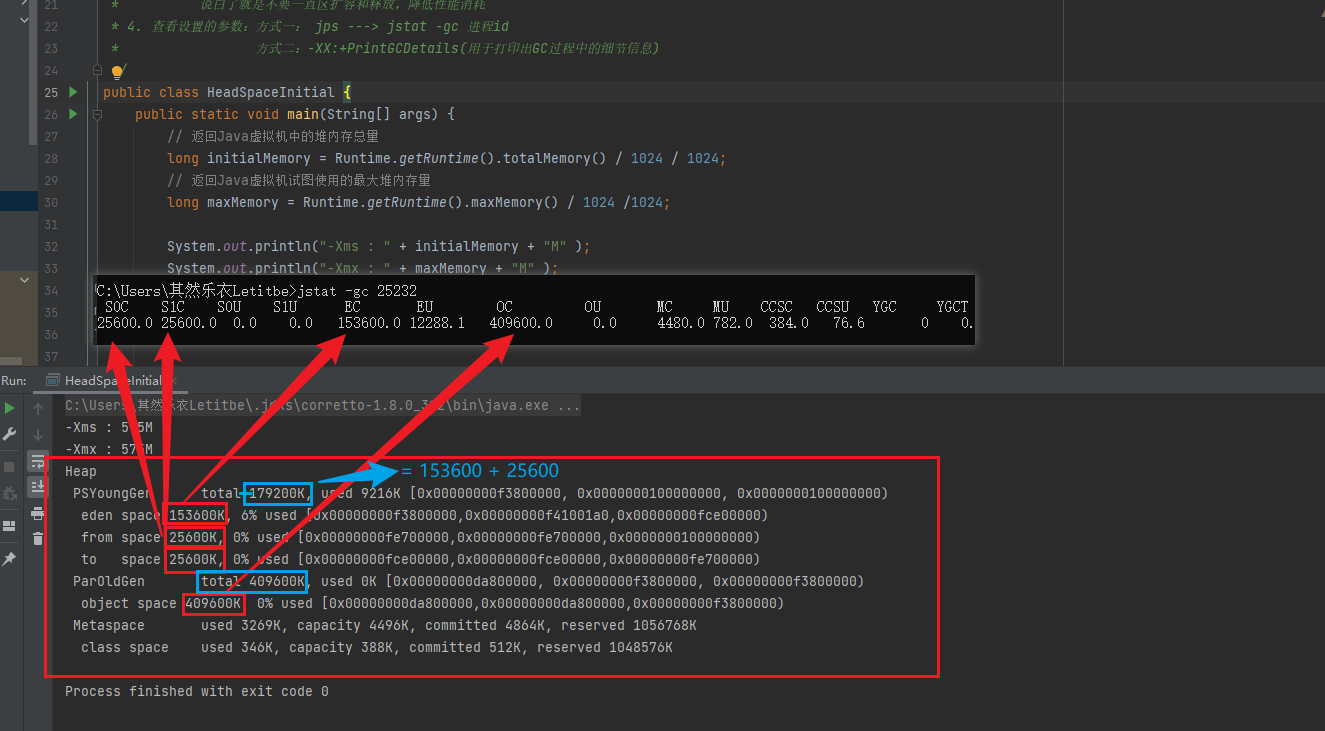Clear all console output with trash icon
This screenshot has width=1325, height=731.
pyautogui.click(x=38, y=538)
